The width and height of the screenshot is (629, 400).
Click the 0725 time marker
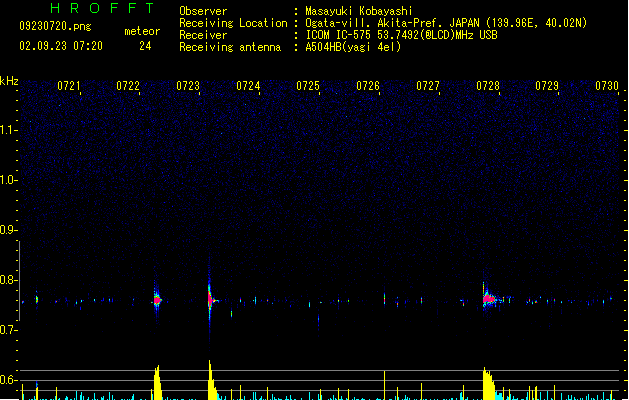click(x=308, y=86)
